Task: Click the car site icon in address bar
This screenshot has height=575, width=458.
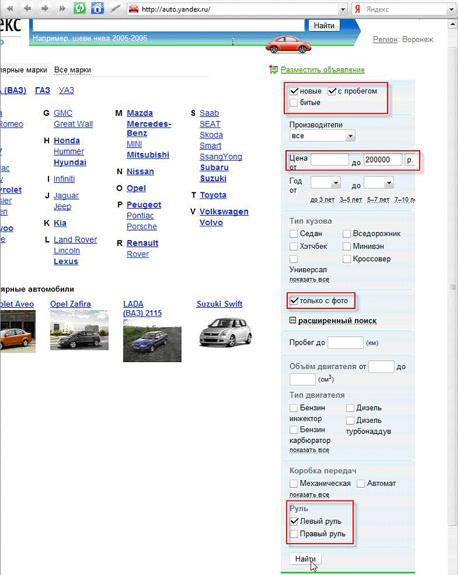Action: tap(133, 9)
